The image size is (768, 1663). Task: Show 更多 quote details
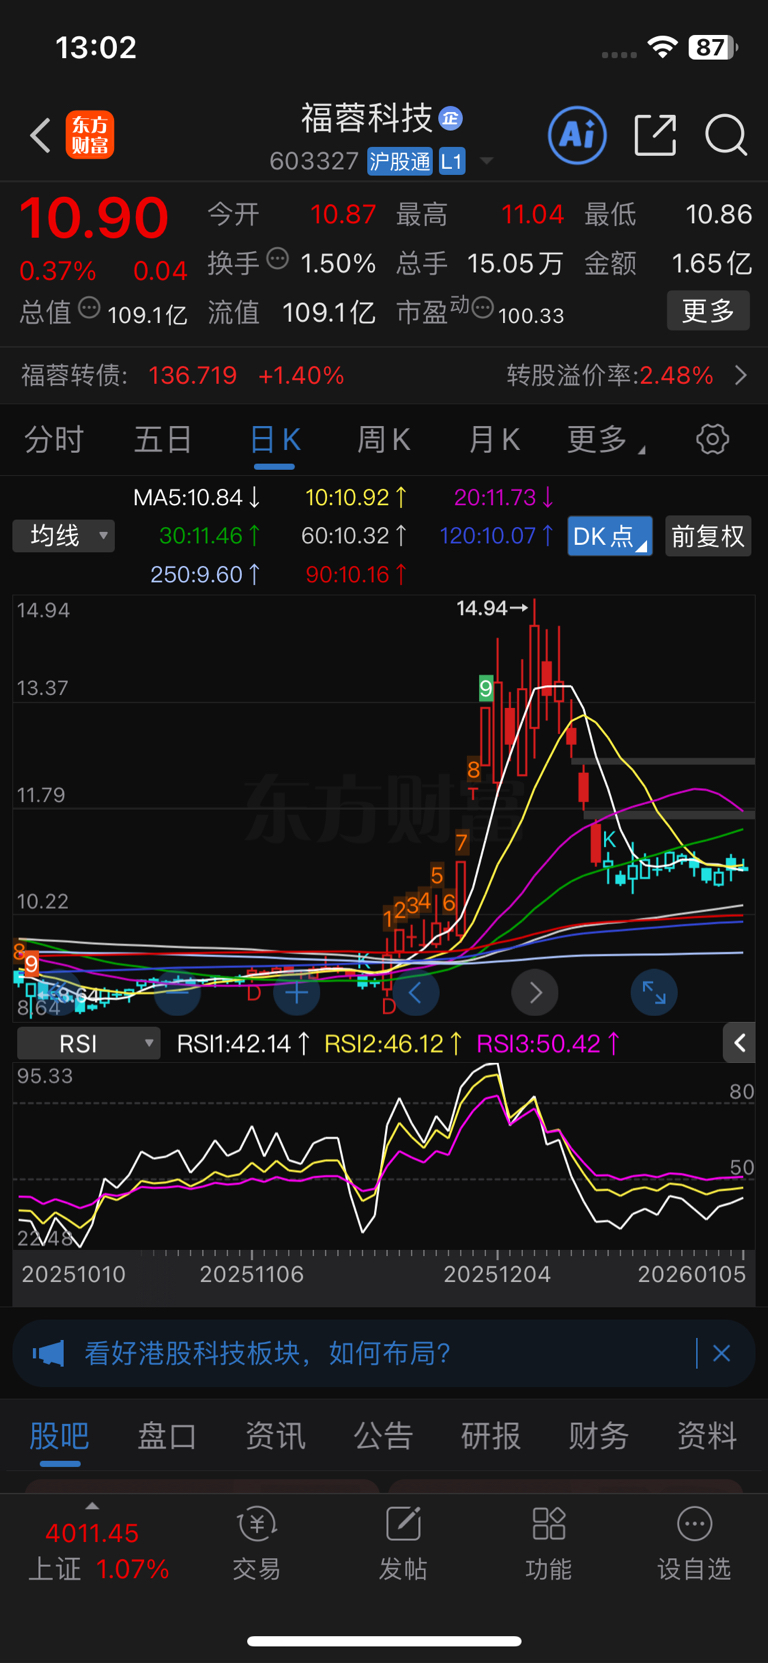pyautogui.click(x=708, y=311)
